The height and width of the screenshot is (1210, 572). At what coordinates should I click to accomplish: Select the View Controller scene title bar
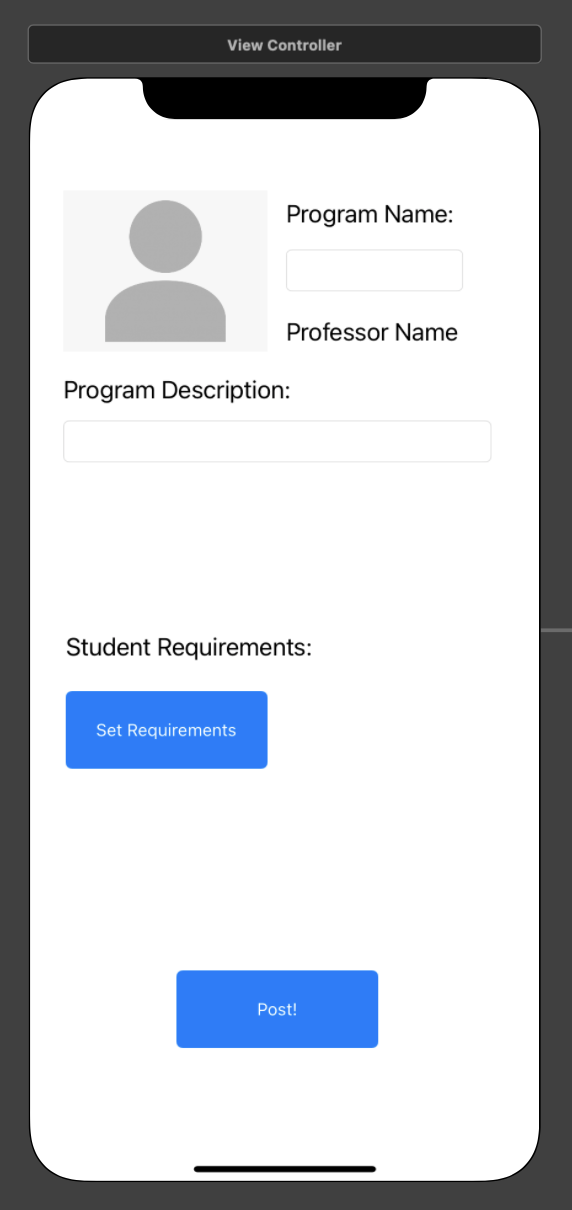(x=285, y=45)
